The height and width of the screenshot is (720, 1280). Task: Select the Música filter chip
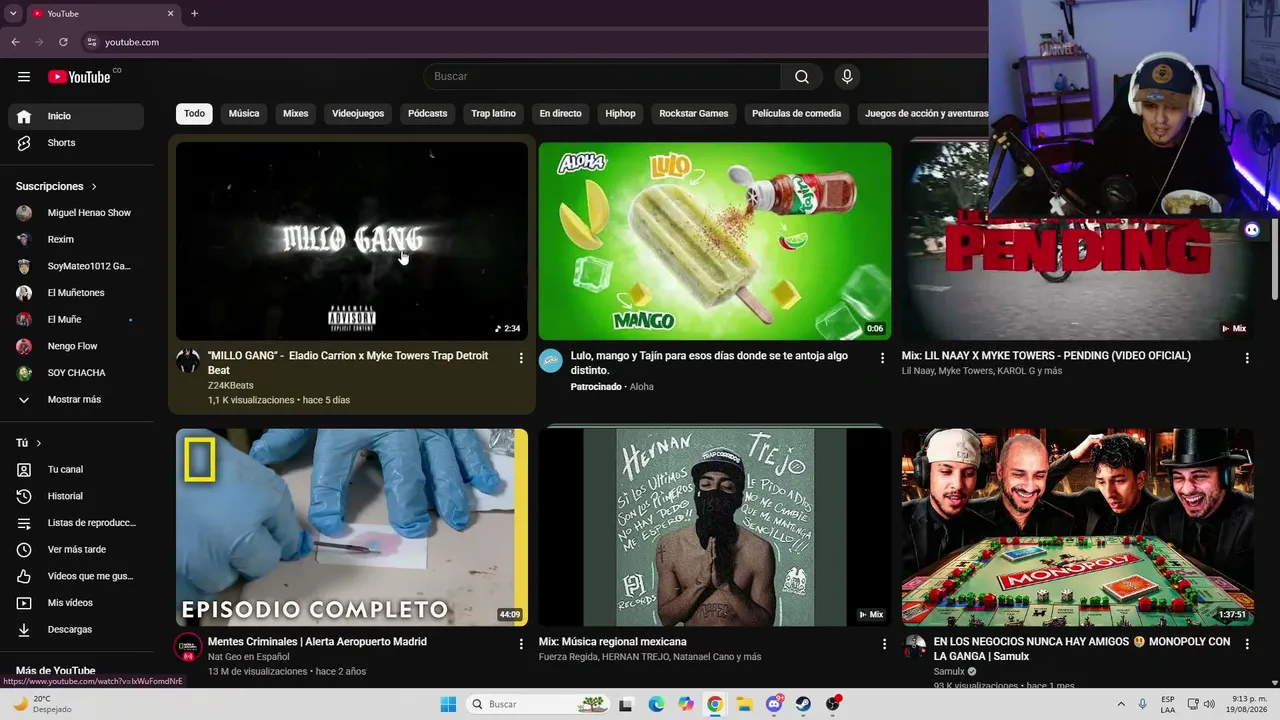[244, 114]
